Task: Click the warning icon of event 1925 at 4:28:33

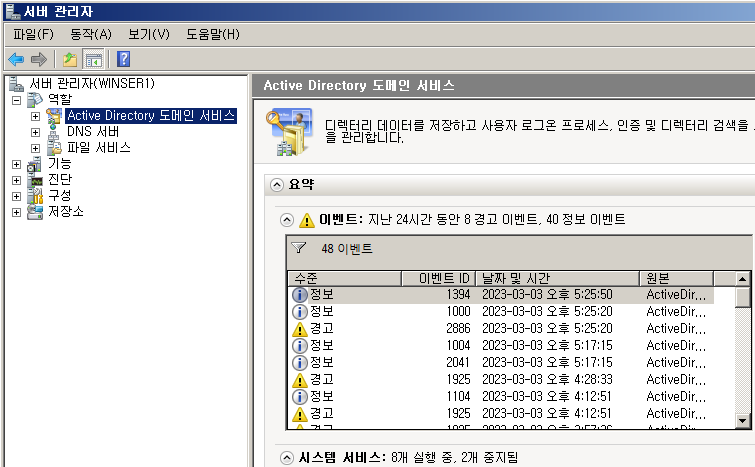Action: (x=299, y=380)
